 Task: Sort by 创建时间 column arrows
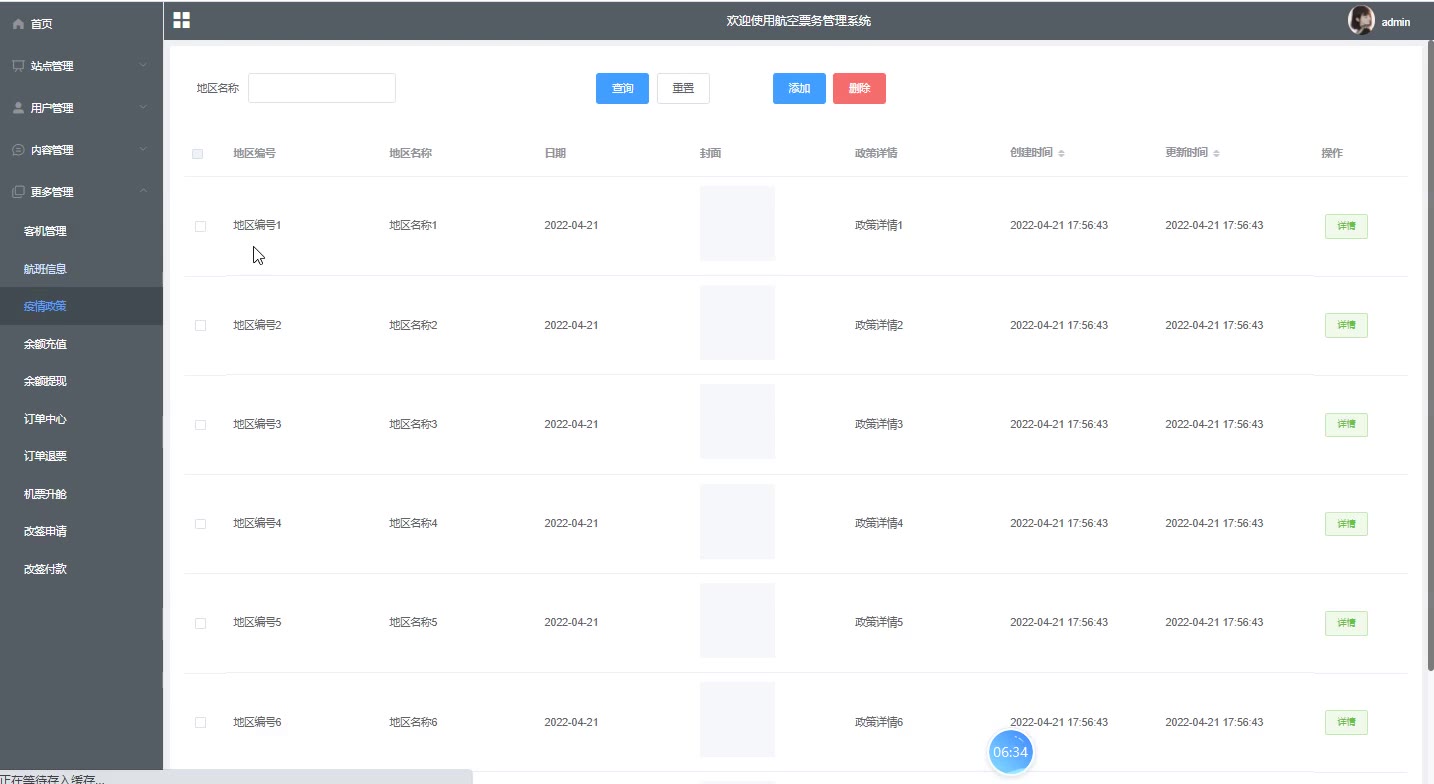1061,154
